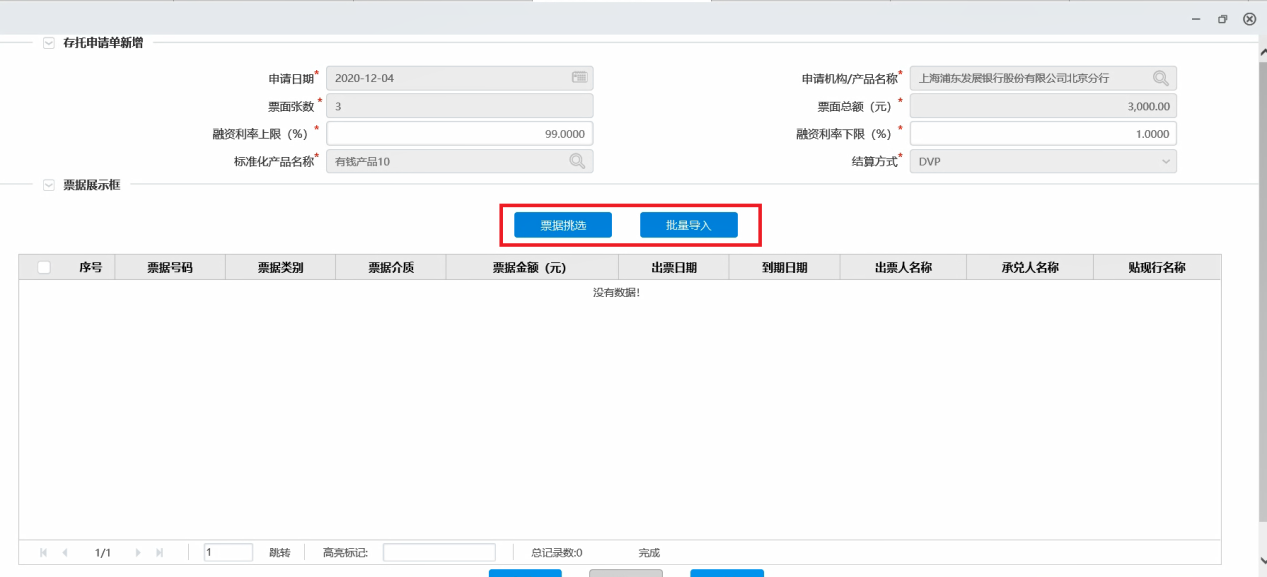Click the 标准化产品名称 field text

(362, 161)
